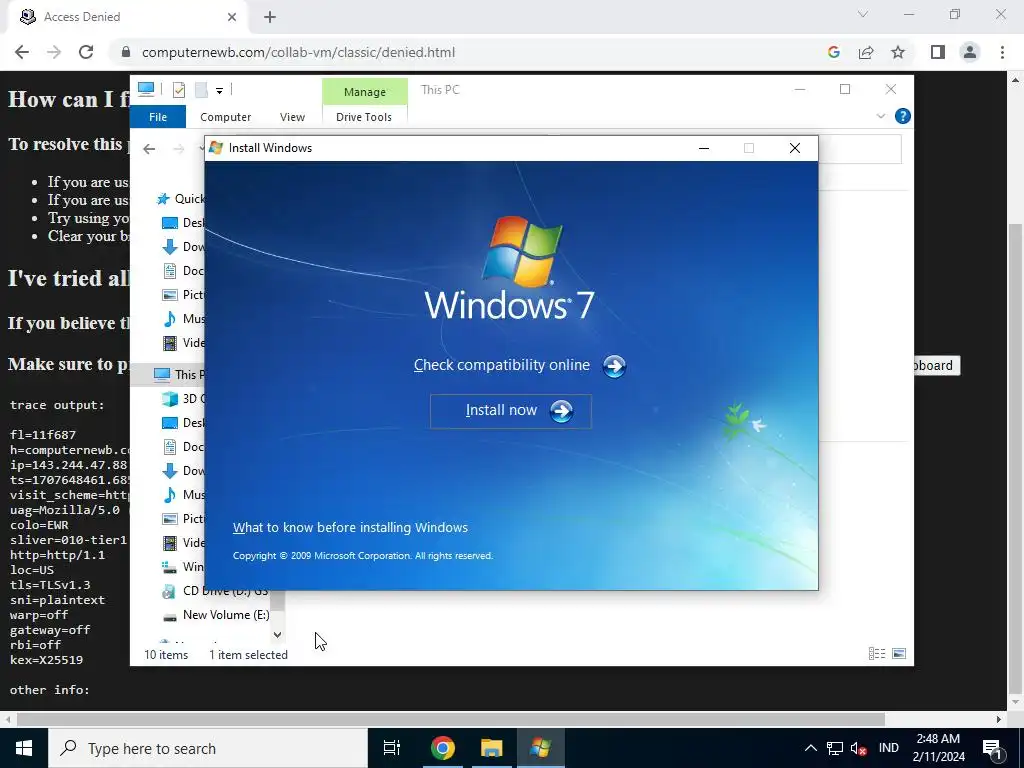Go back in Chrome browser
Screen dimensions: 1024x768
point(22,52)
